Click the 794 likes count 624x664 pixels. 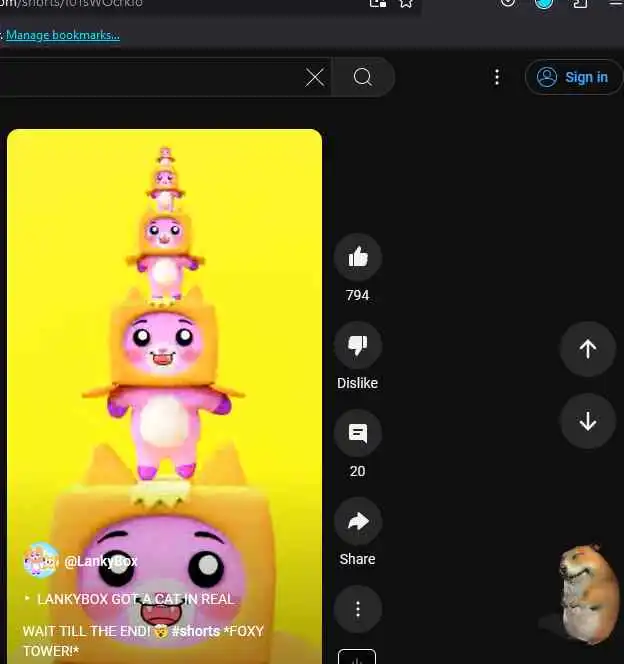coord(357,295)
